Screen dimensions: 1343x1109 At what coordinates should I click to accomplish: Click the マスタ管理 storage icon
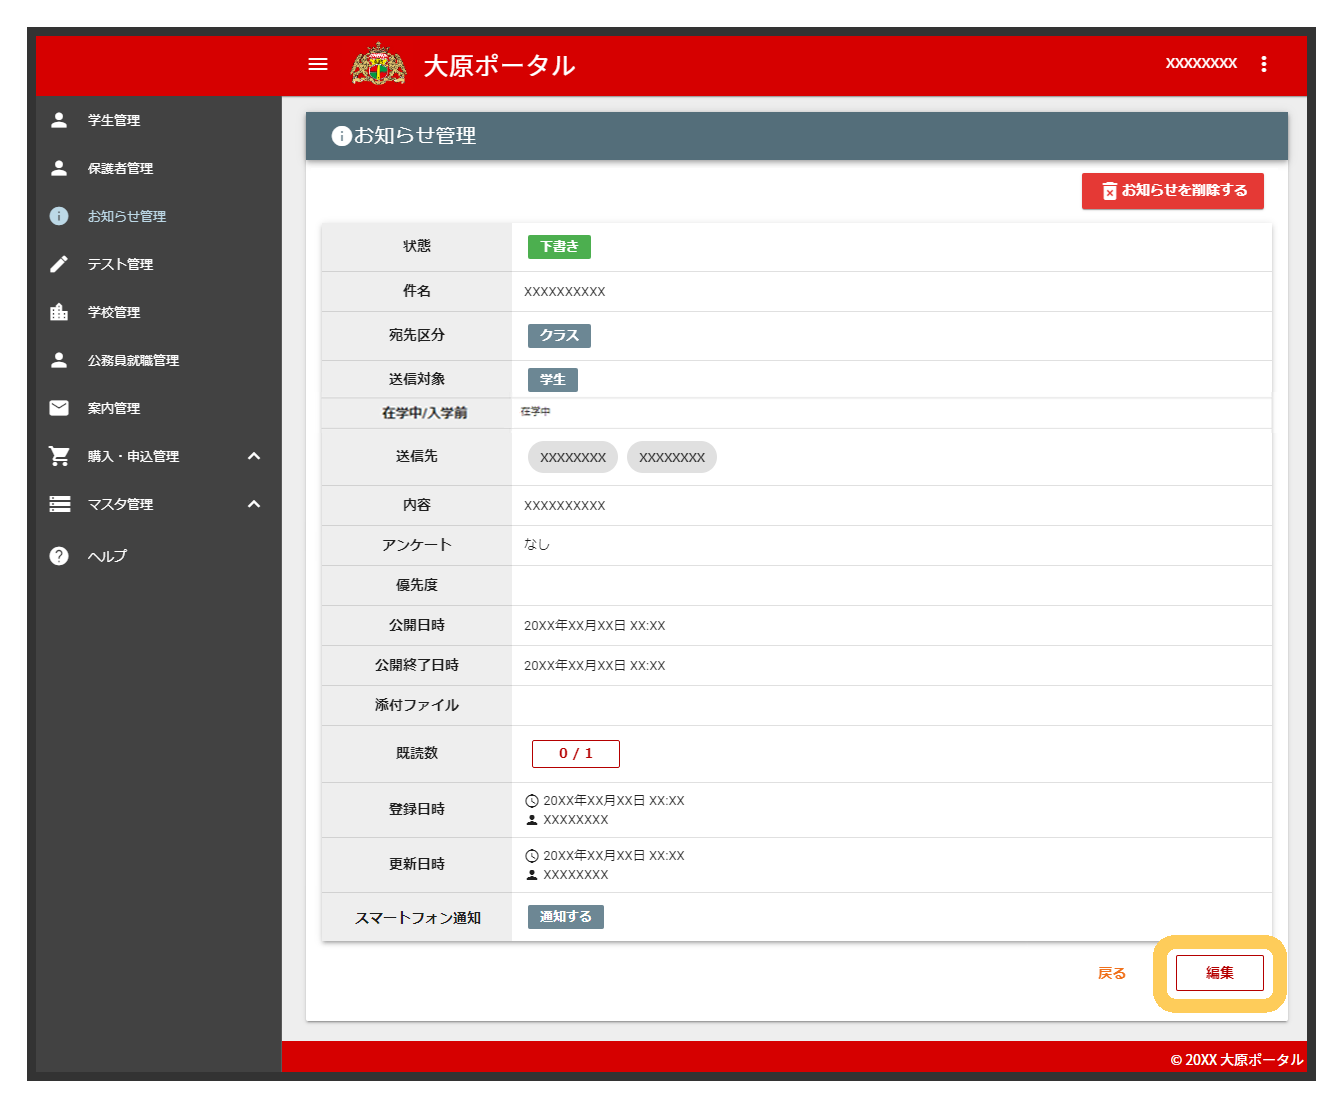60,504
